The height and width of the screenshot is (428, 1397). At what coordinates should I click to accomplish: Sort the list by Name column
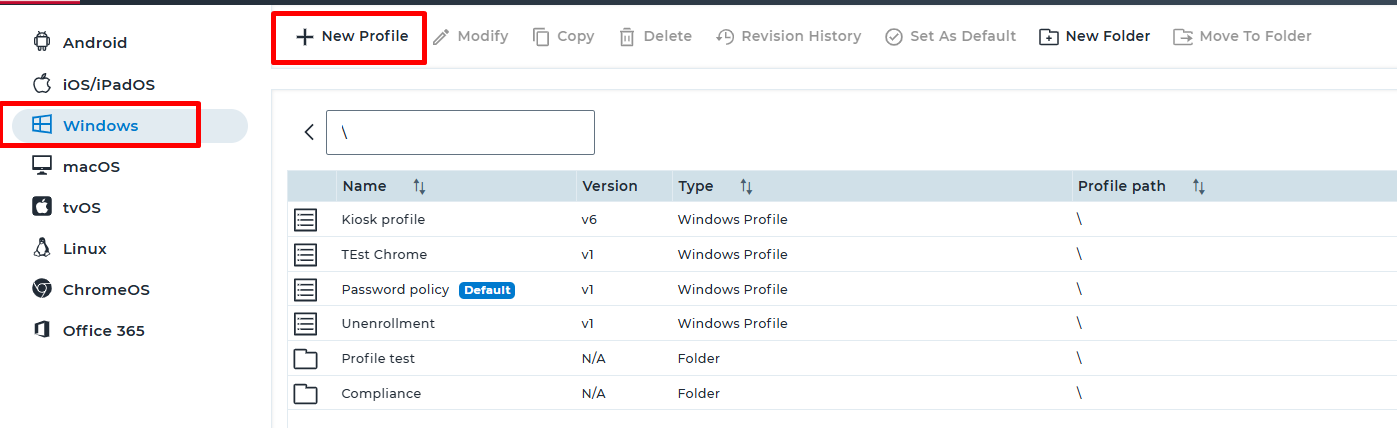point(419,187)
